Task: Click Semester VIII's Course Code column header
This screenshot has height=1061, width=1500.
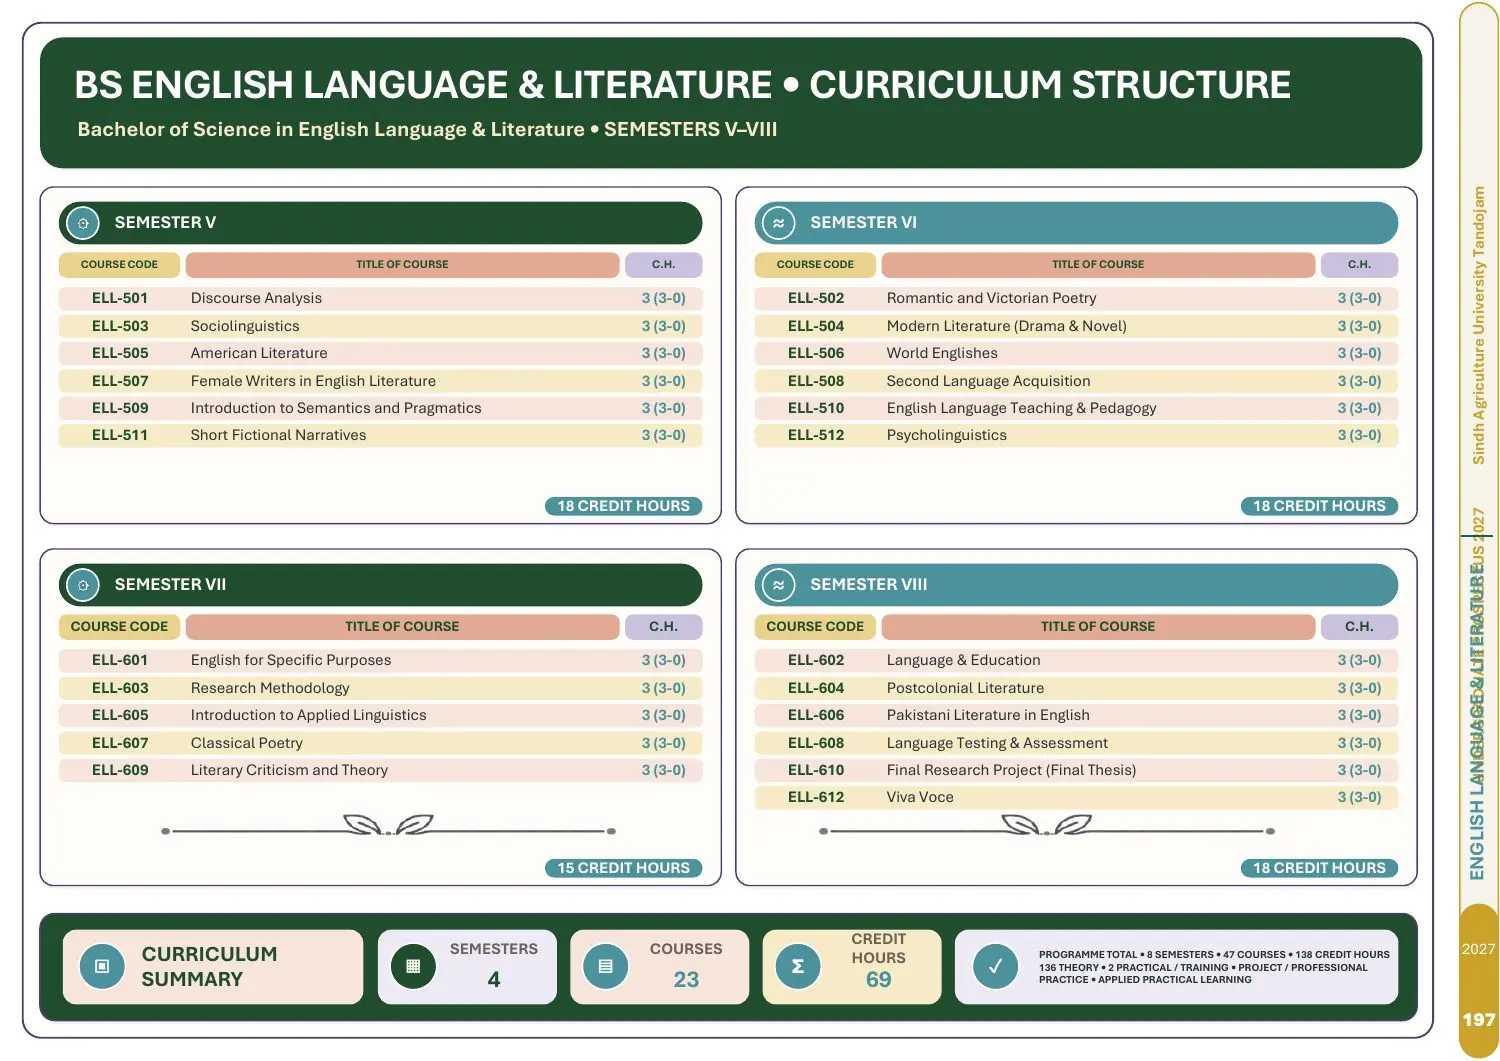Action: 815,627
